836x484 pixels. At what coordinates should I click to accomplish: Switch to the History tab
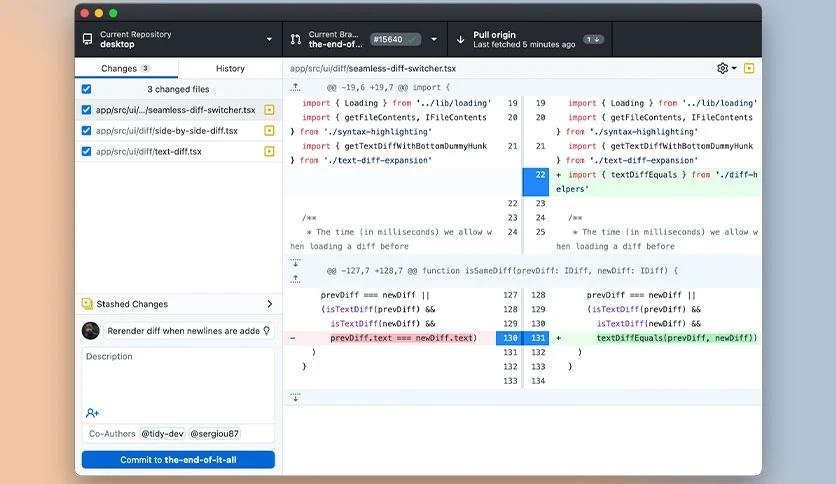[x=230, y=68]
